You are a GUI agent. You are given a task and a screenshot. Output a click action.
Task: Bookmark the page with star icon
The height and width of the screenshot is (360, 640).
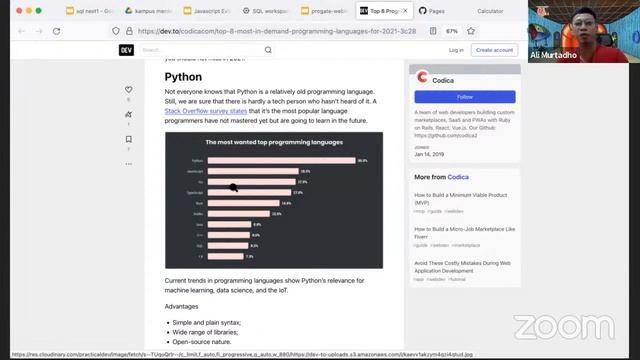point(471,31)
